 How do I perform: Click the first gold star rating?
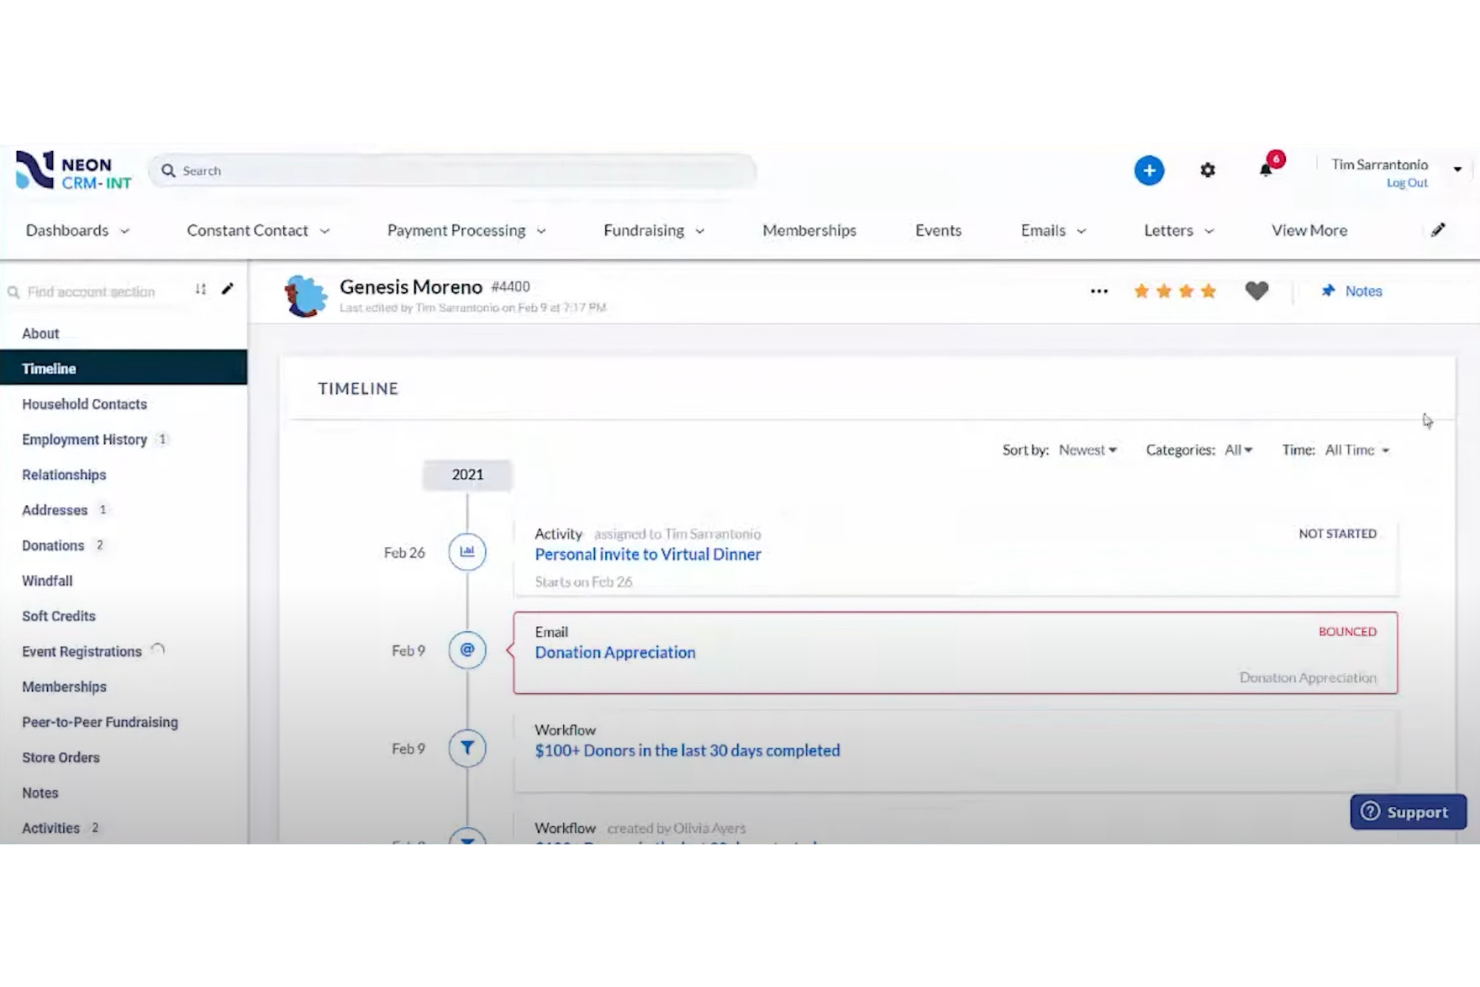pyautogui.click(x=1141, y=291)
